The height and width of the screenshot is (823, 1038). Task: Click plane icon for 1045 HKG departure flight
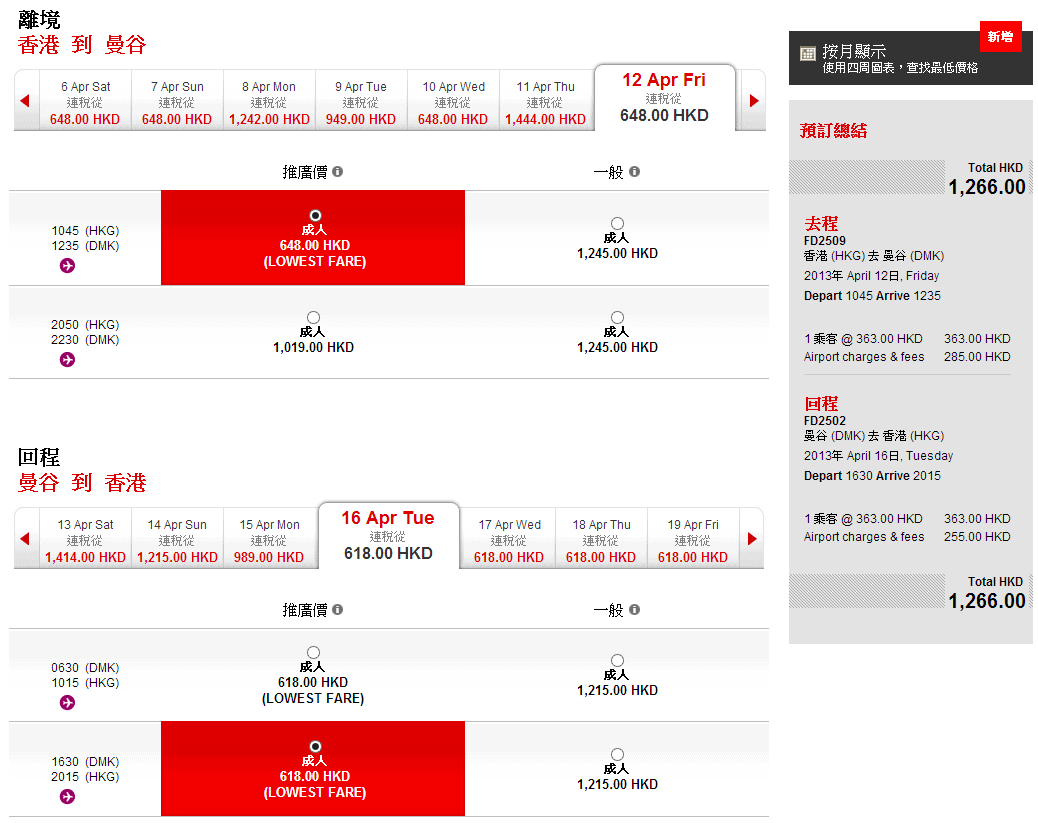(x=67, y=265)
